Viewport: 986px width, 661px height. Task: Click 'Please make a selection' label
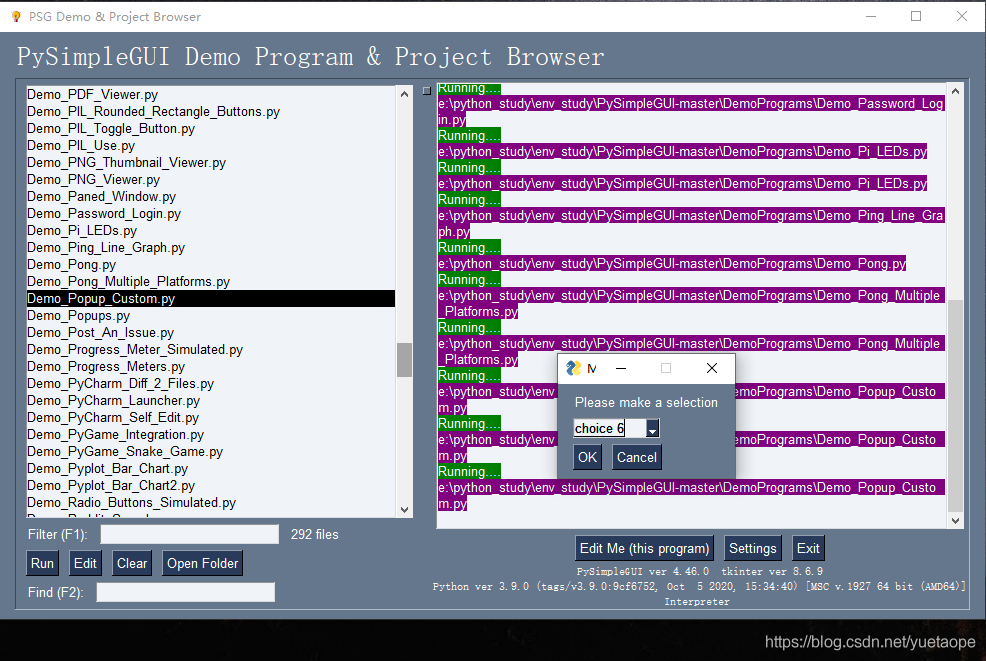click(x=646, y=403)
